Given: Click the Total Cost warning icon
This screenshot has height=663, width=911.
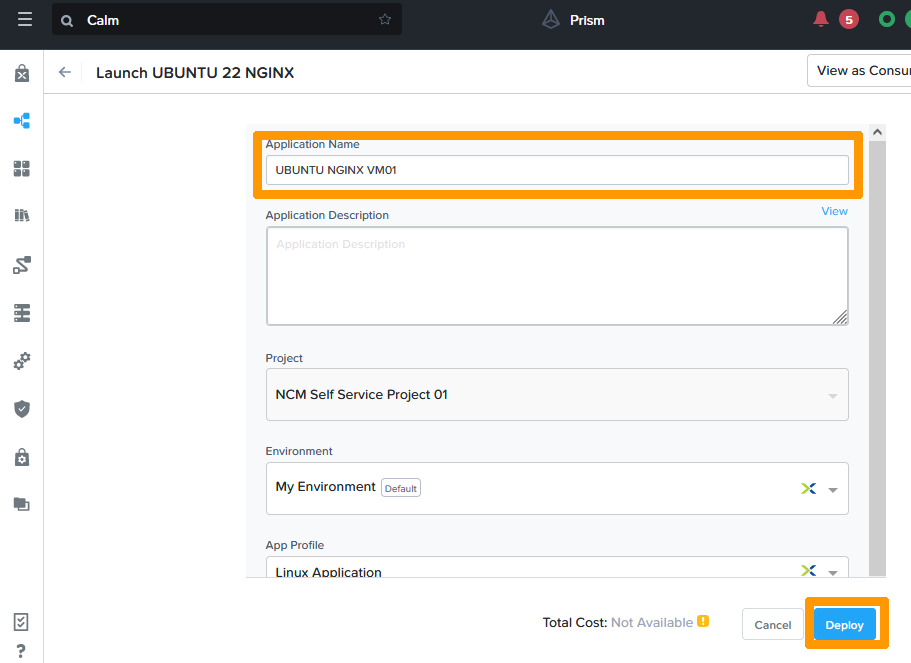Looking at the screenshot, I should tap(703, 621).
